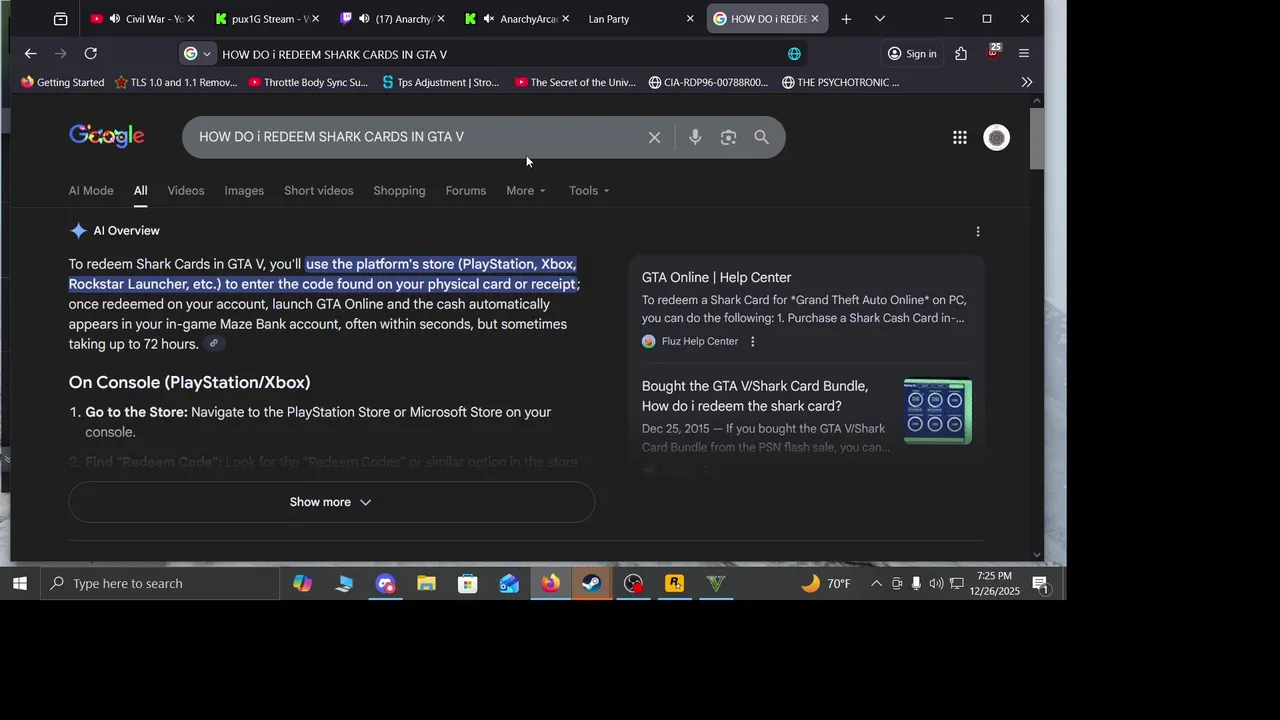This screenshot has height=720, width=1280.
Task: Click the source link chip after '72 hours'
Action: (x=214, y=344)
